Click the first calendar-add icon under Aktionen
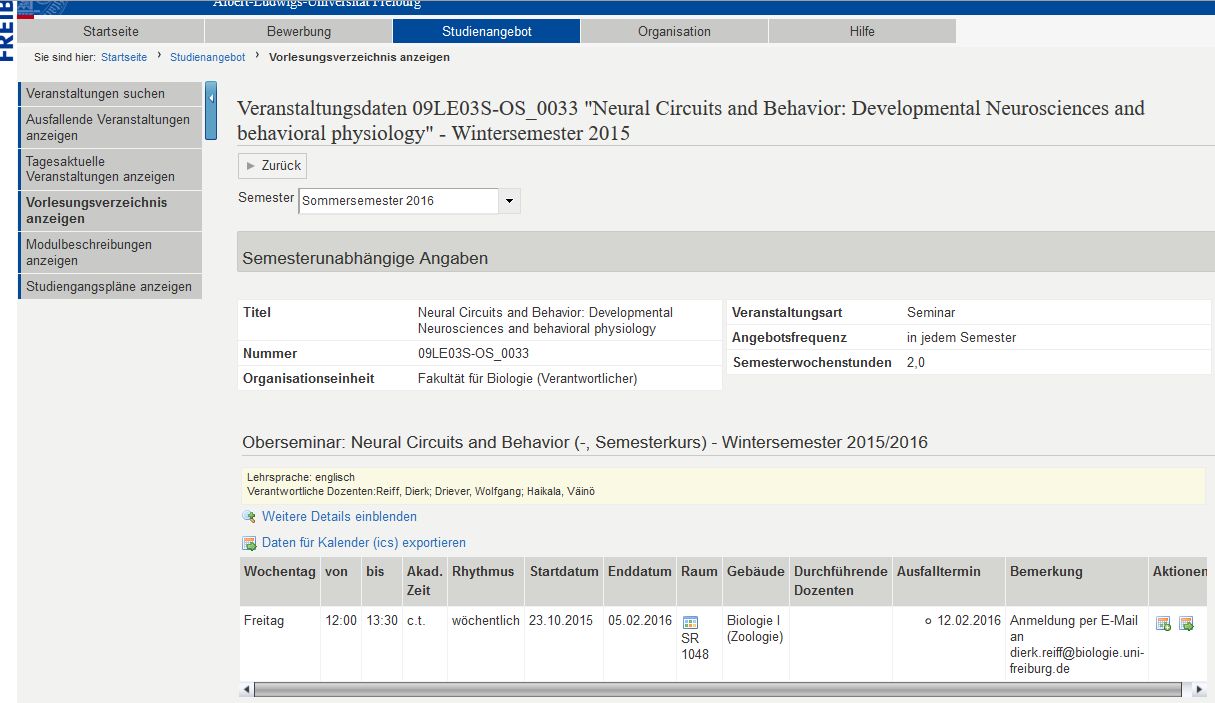The width and height of the screenshot is (1215, 703). click(1163, 624)
